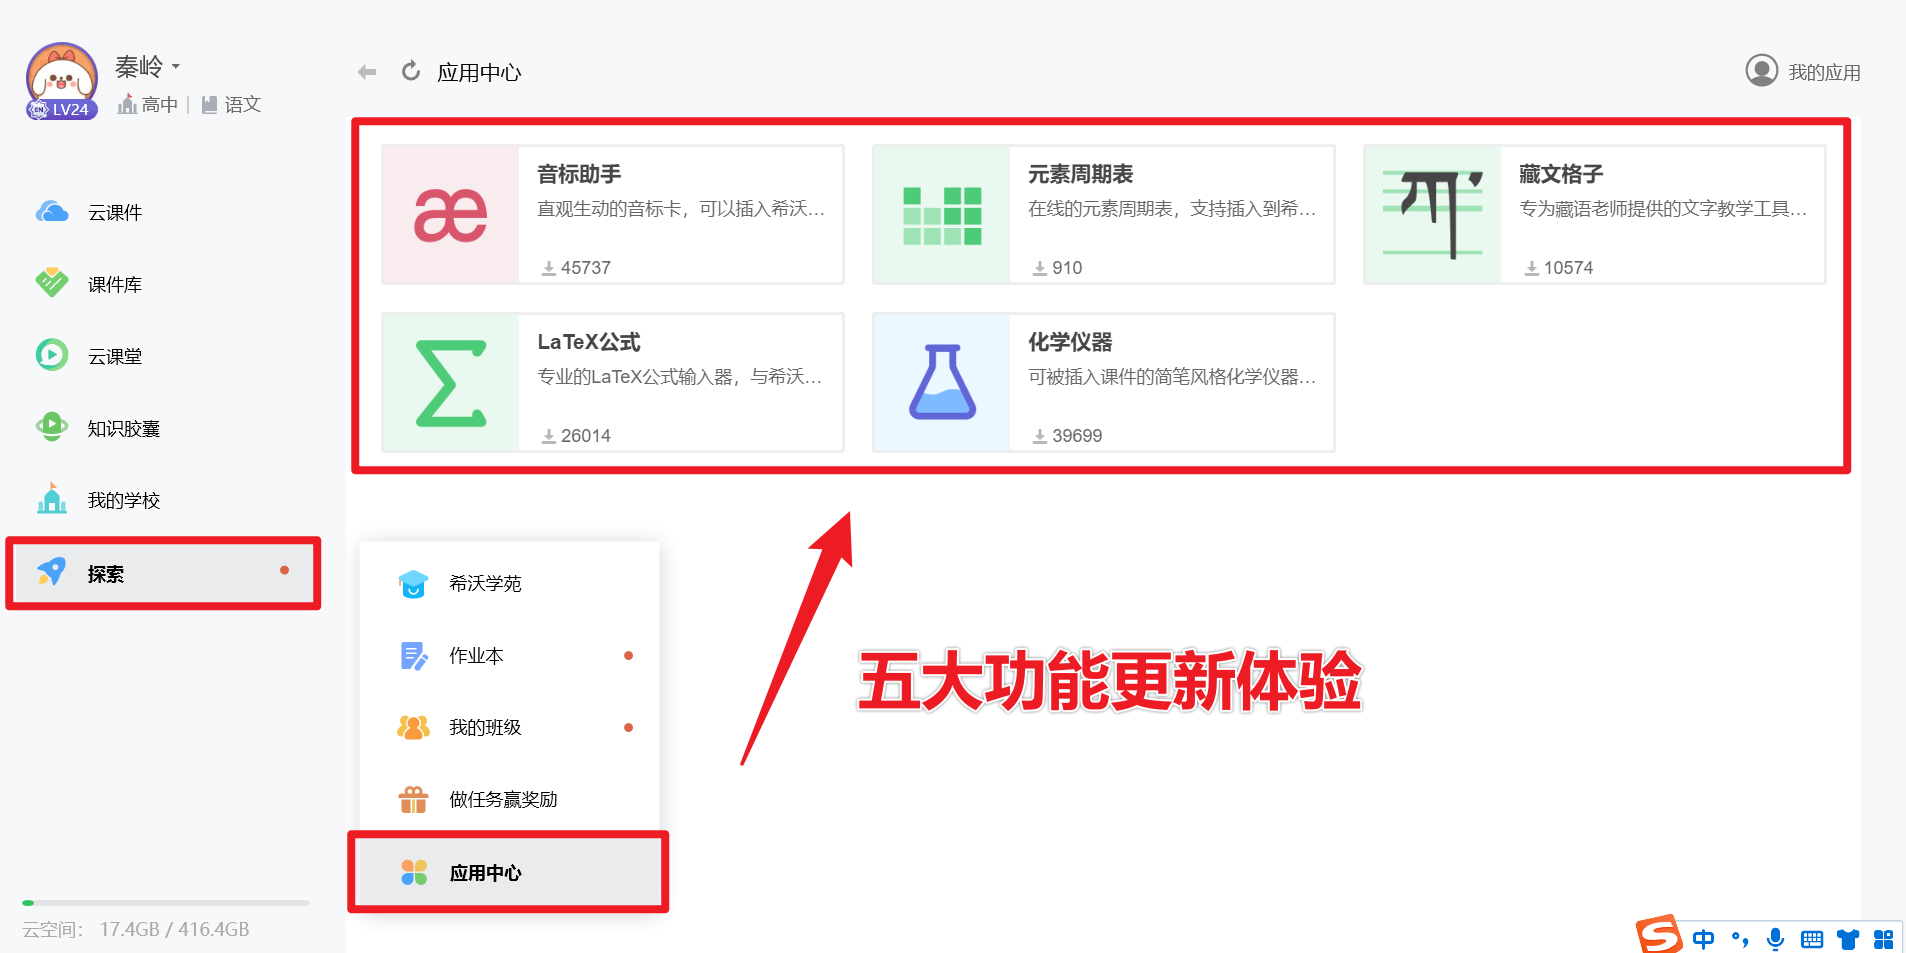Click the 音标助手 description text
The image size is (1906, 953).
(x=681, y=208)
